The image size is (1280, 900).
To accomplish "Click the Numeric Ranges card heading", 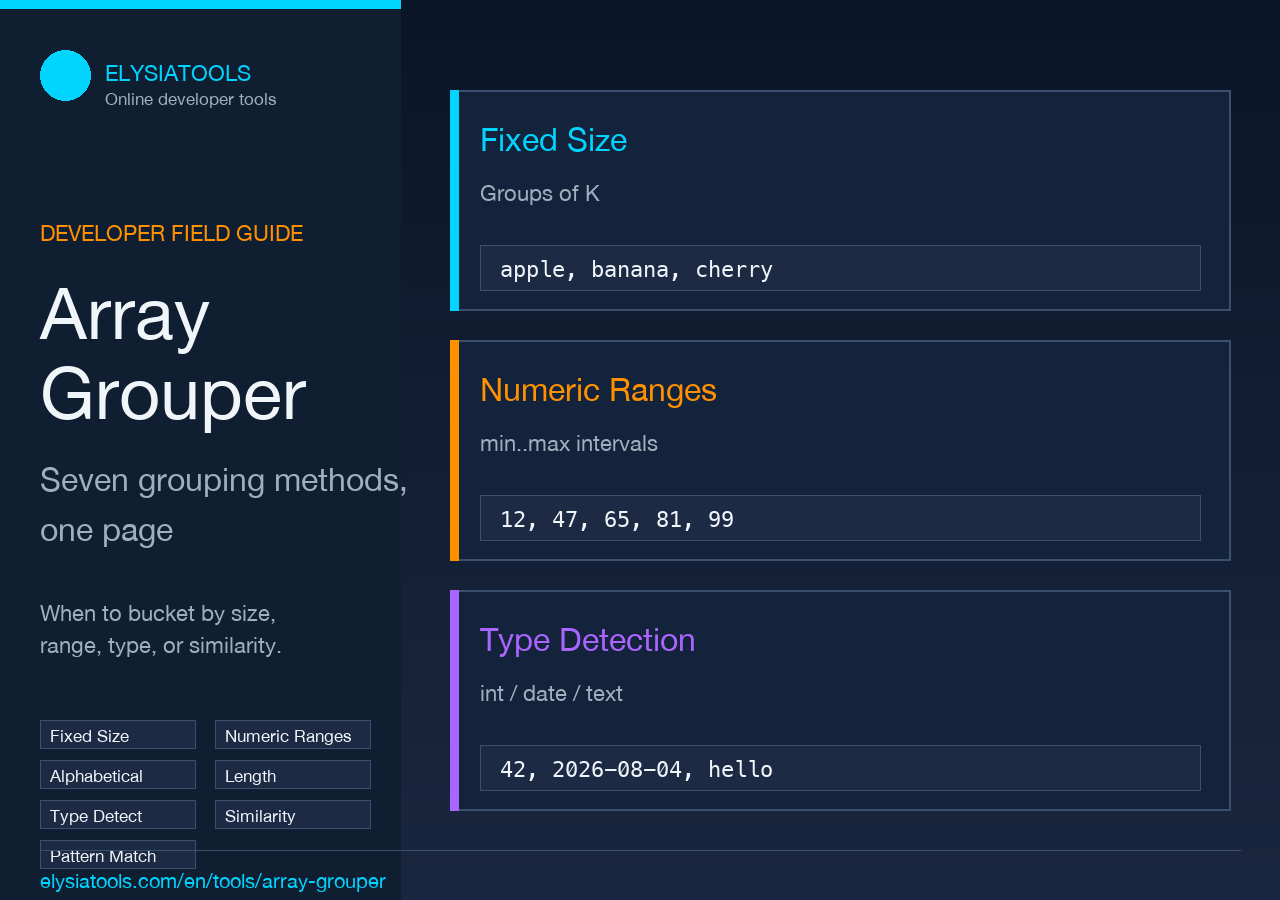I will click(x=598, y=390).
